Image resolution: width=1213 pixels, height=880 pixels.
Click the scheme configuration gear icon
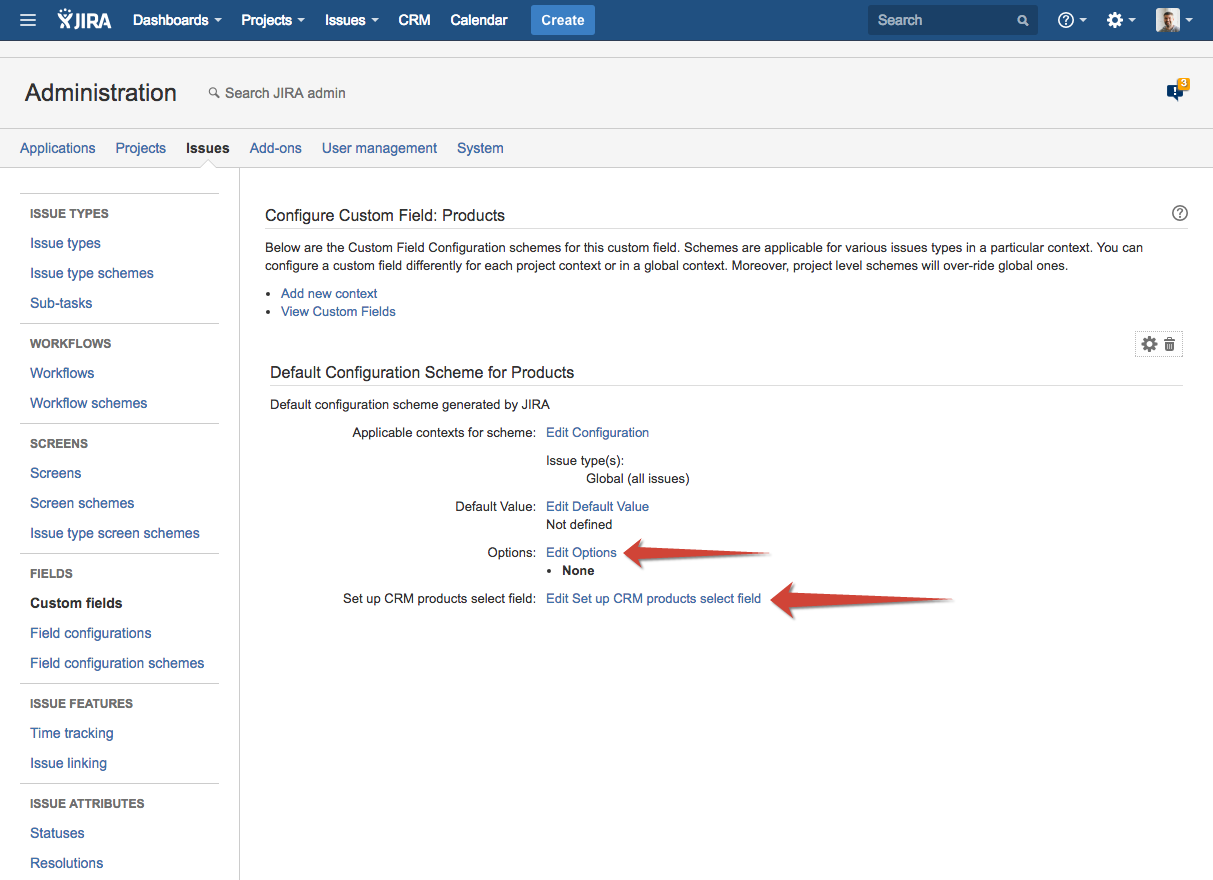tap(1149, 344)
